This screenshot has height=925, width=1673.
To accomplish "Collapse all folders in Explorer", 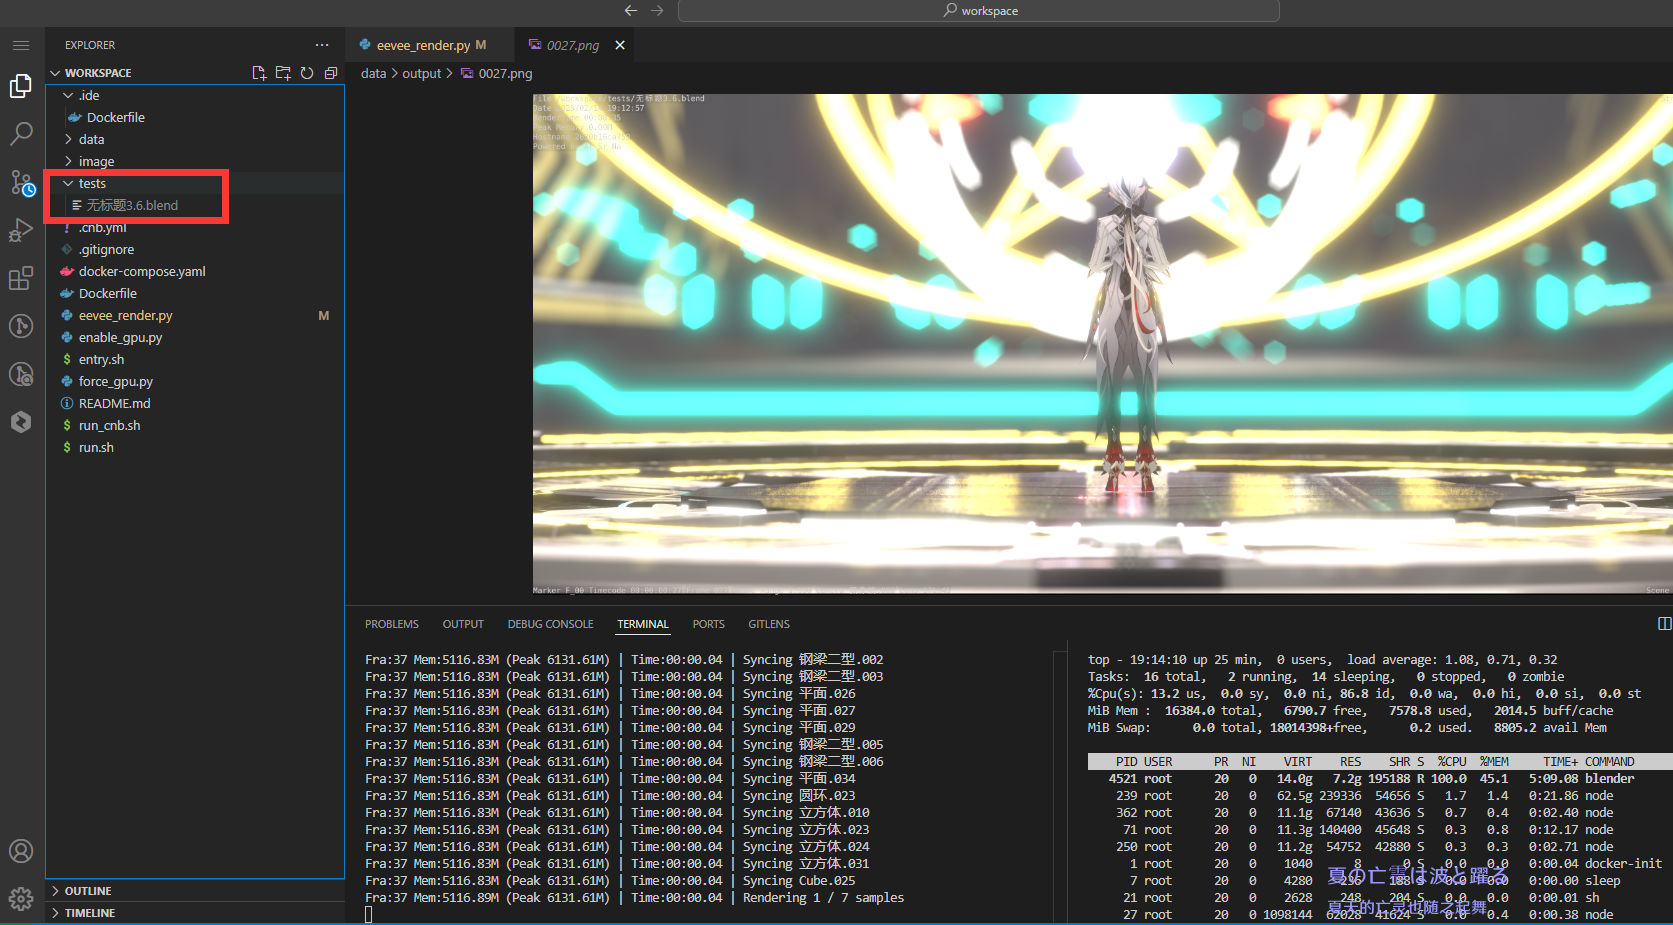I will pyautogui.click(x=331, y=73).
